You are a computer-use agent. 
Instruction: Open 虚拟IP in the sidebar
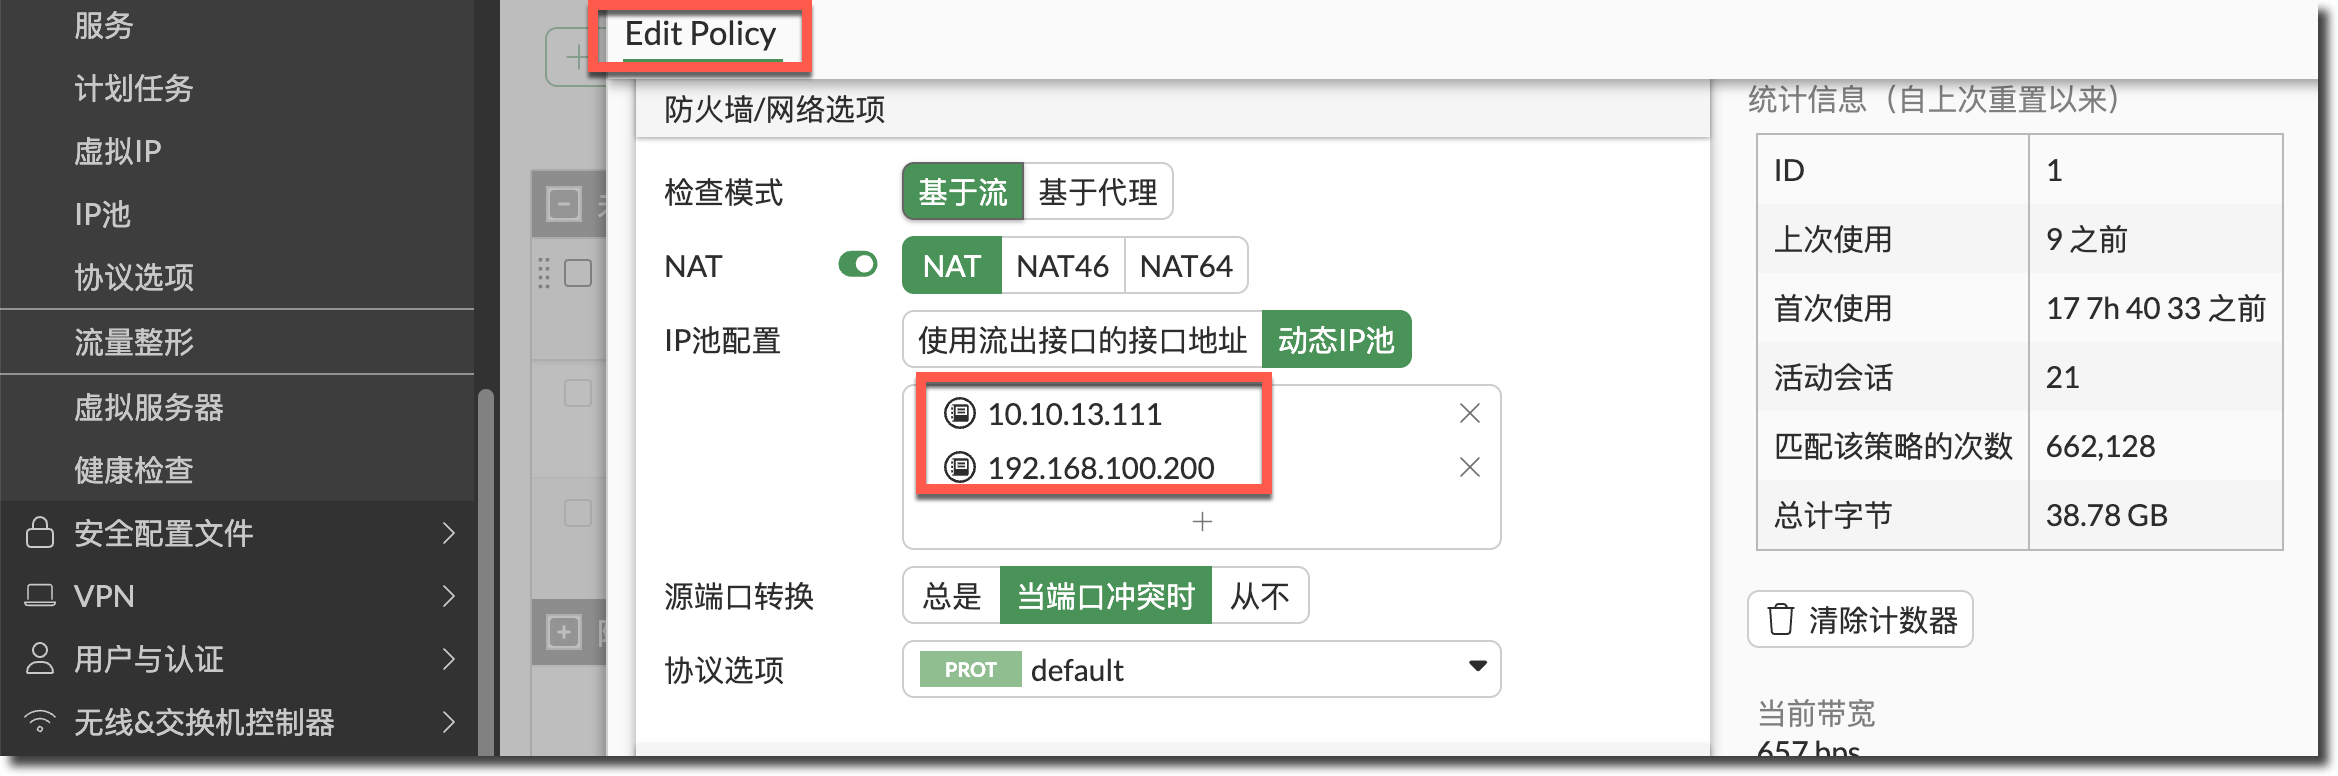click(x=118, y=152)
